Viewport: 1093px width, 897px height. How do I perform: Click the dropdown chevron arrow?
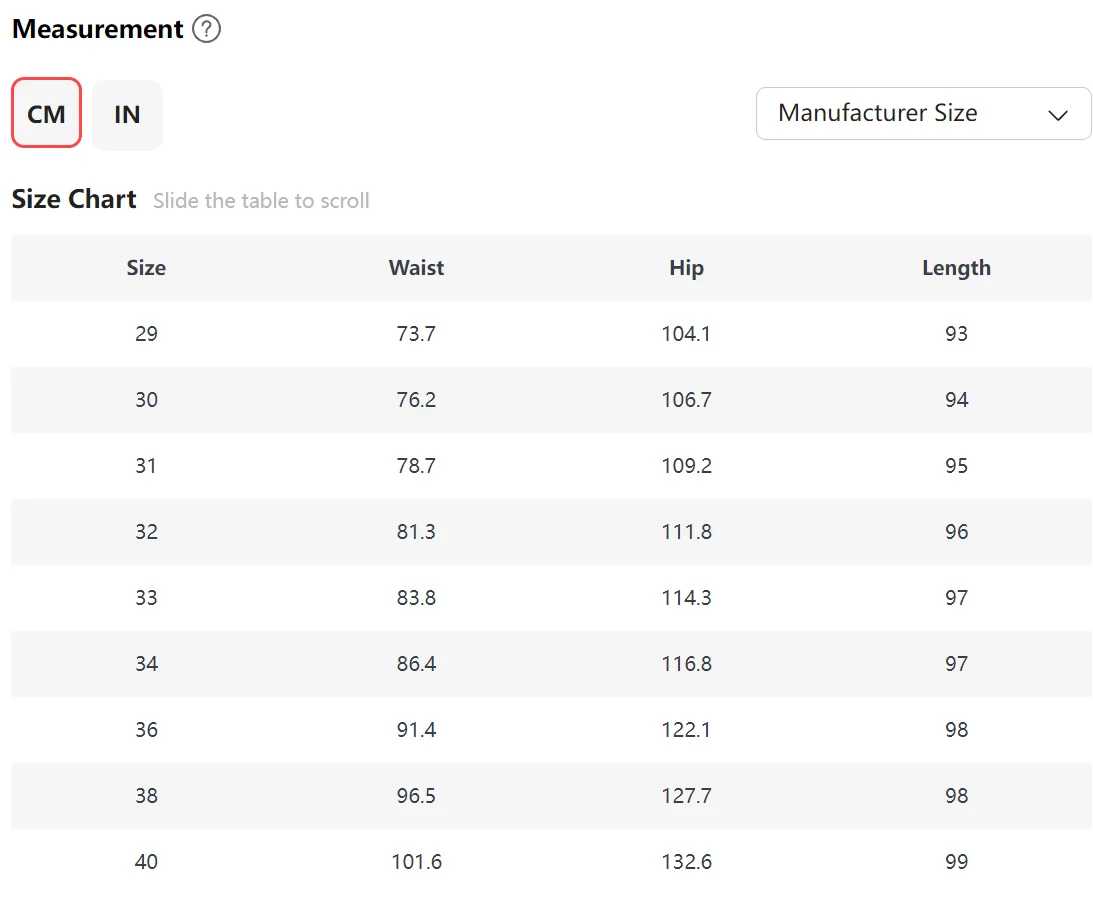click(1057, 114)
